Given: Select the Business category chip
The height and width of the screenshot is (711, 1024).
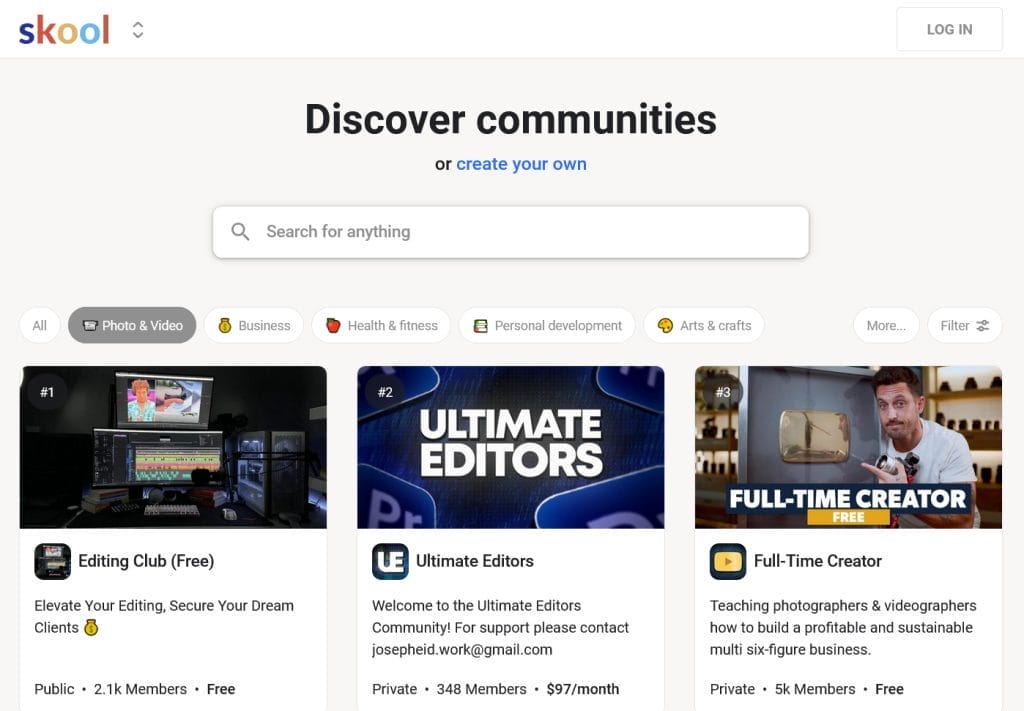Looking at the screenshot, I should (x=254, y=325).
